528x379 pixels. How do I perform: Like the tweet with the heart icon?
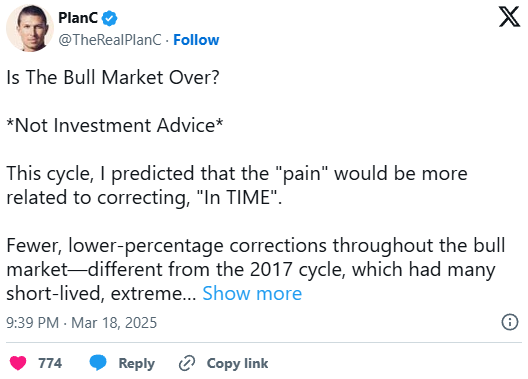click(x=18, y=363)
